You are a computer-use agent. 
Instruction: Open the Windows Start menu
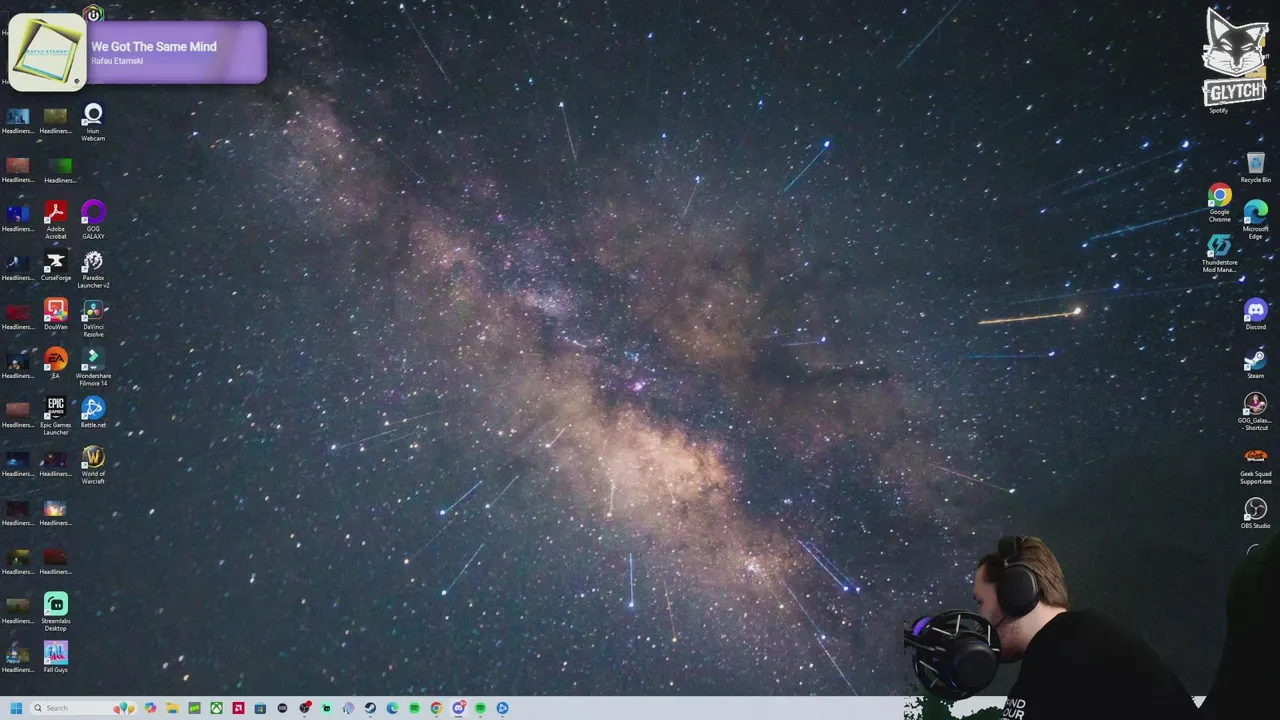pyautogui.click(x=16, y=708)
